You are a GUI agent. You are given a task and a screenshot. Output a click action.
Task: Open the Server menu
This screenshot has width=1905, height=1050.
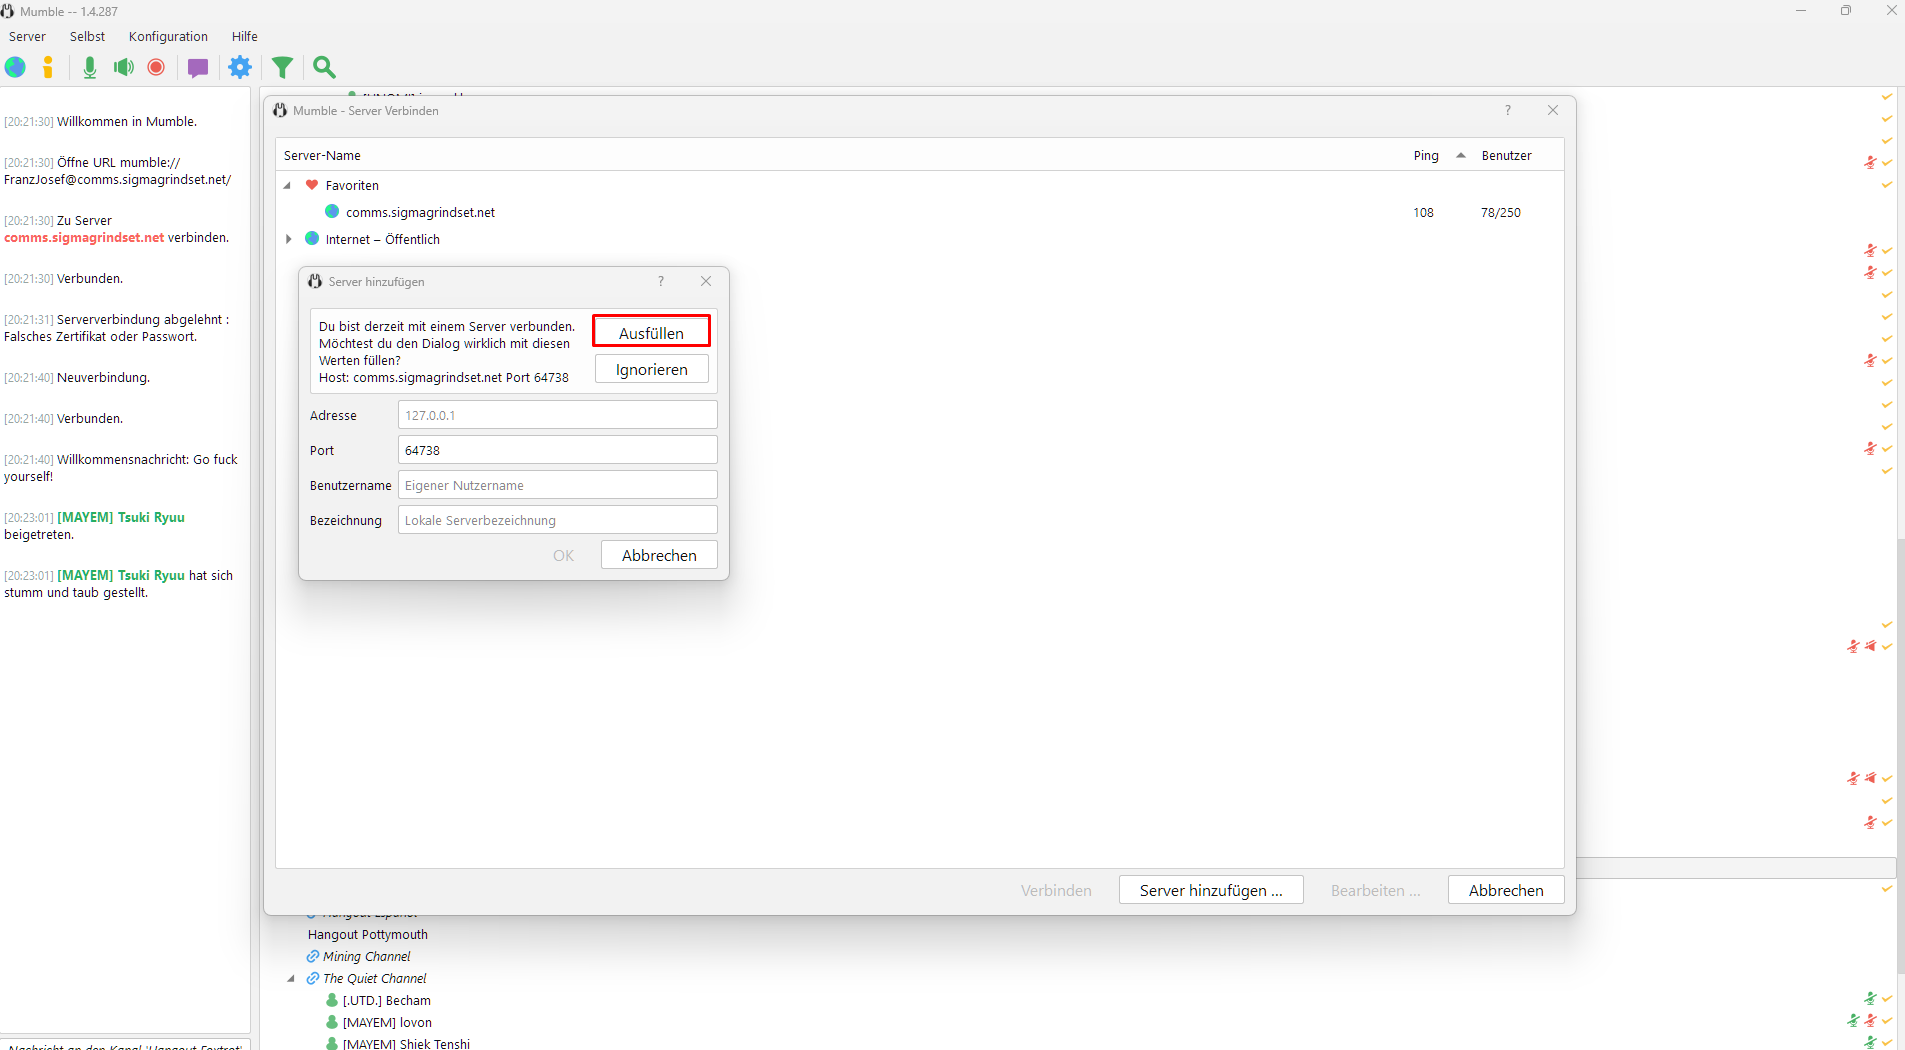point(27,36)
